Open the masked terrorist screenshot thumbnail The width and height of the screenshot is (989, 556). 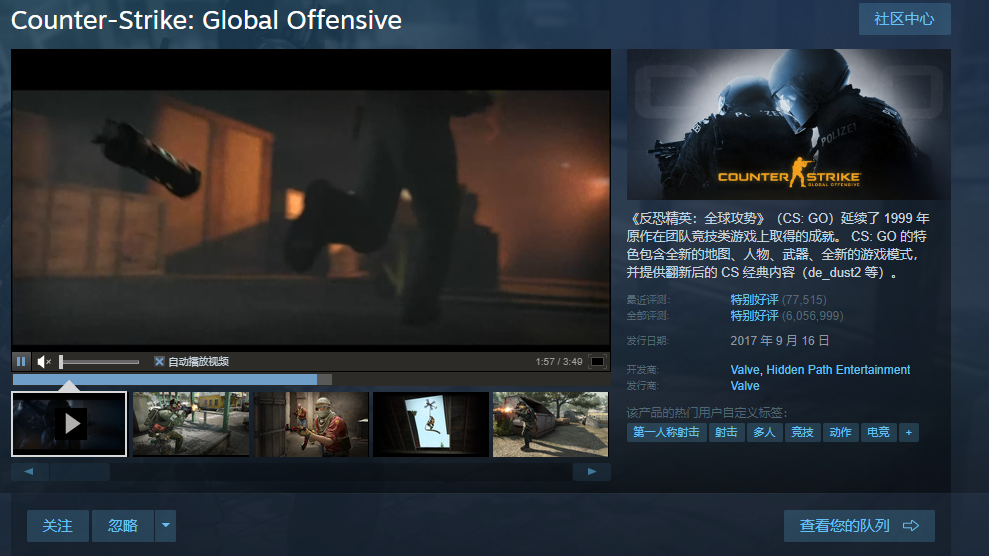pos(311,424)
